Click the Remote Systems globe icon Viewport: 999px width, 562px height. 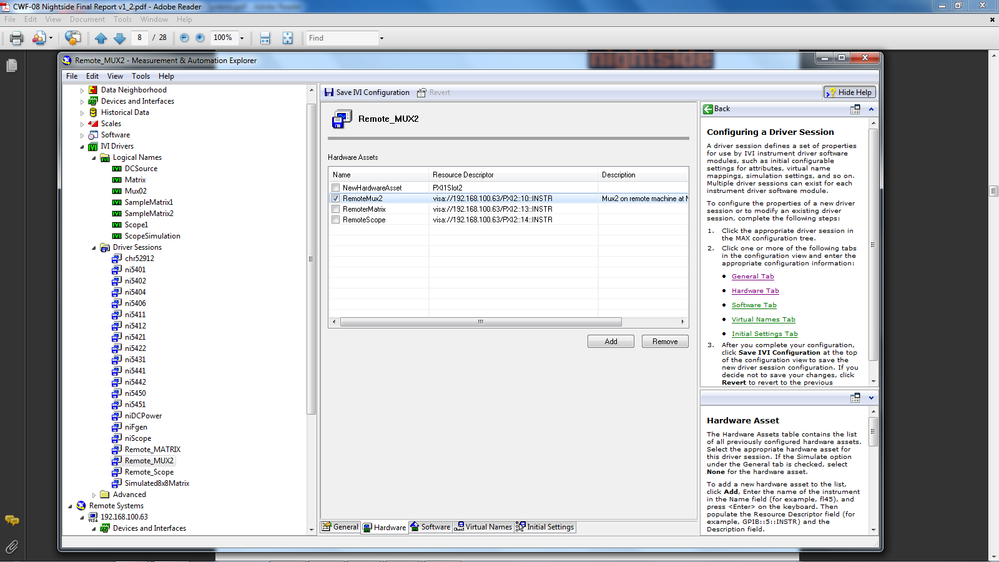pyautogui.click(x=81, y=506)
